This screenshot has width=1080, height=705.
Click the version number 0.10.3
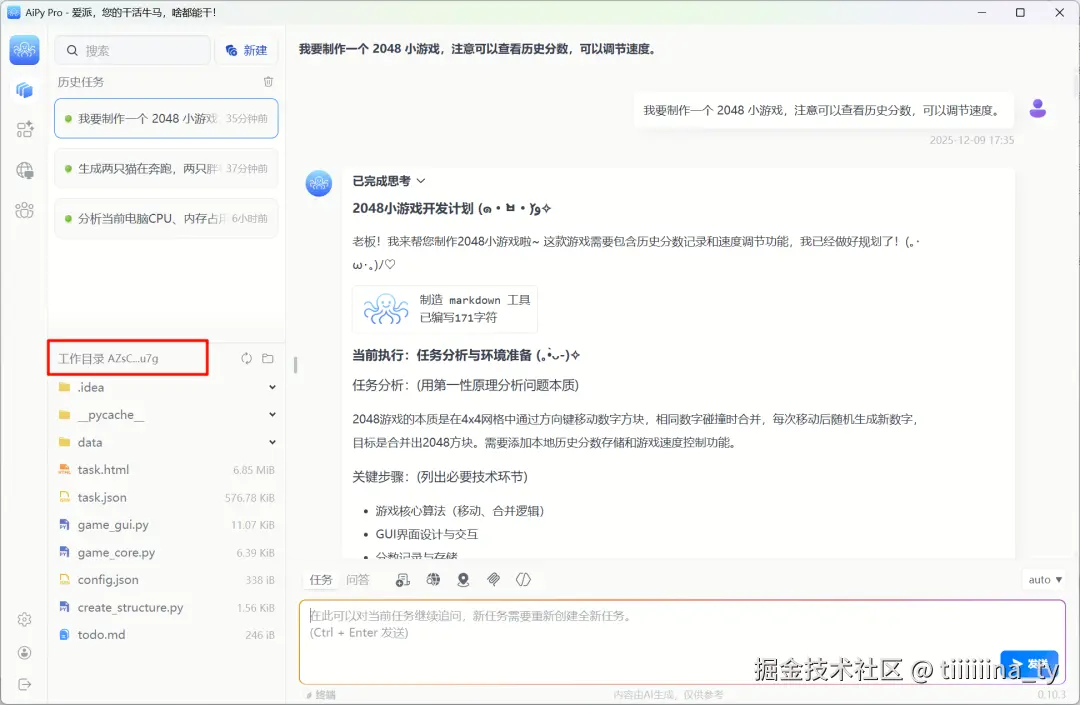click(x=1051, y=695)
